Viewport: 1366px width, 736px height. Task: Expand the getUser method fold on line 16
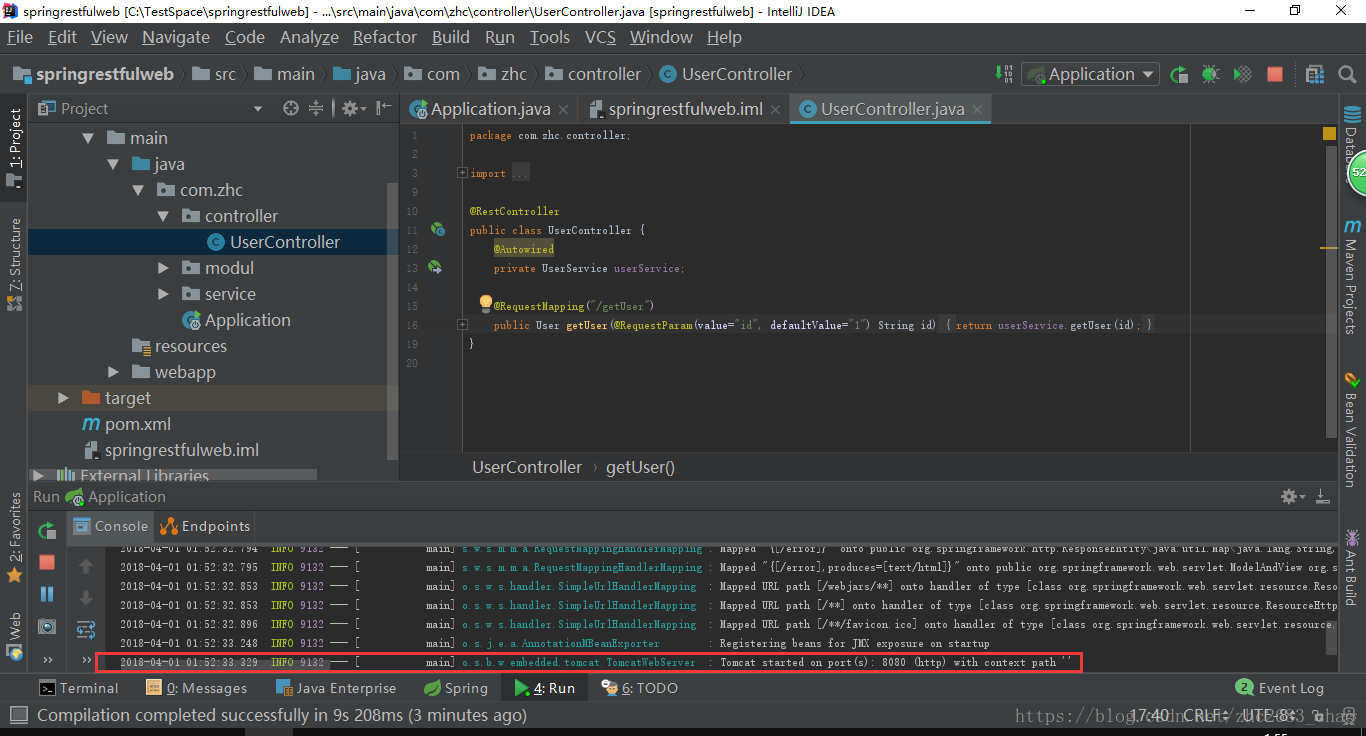tap(462, 325)
